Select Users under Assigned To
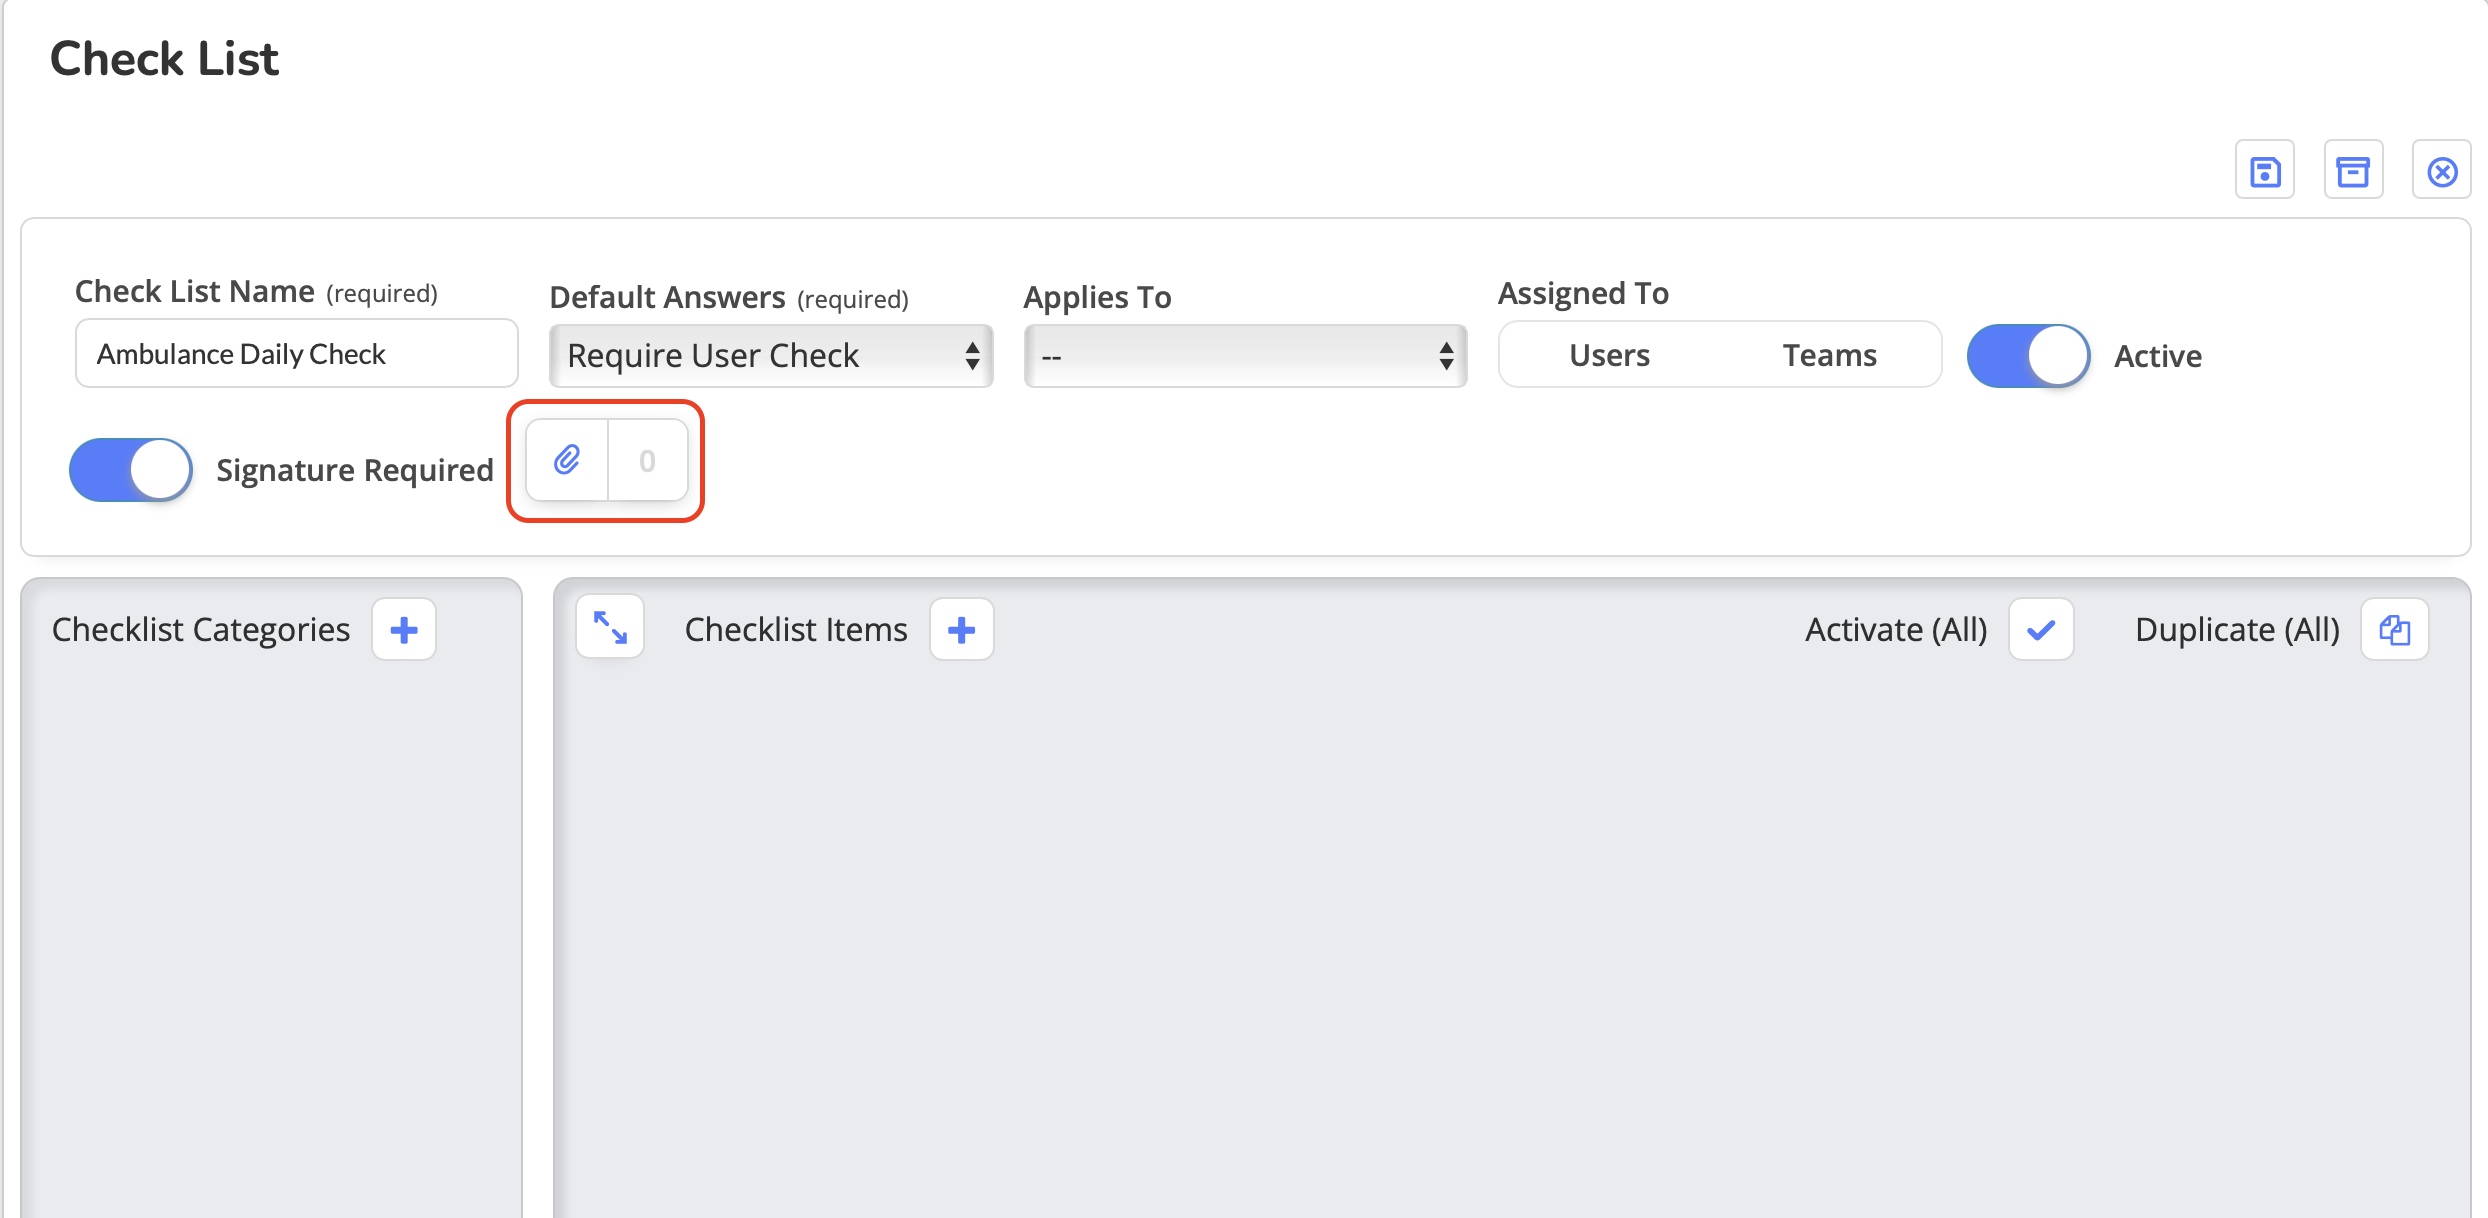Viewport: 2488px width, 1218px height. [x=1609, y=355]
